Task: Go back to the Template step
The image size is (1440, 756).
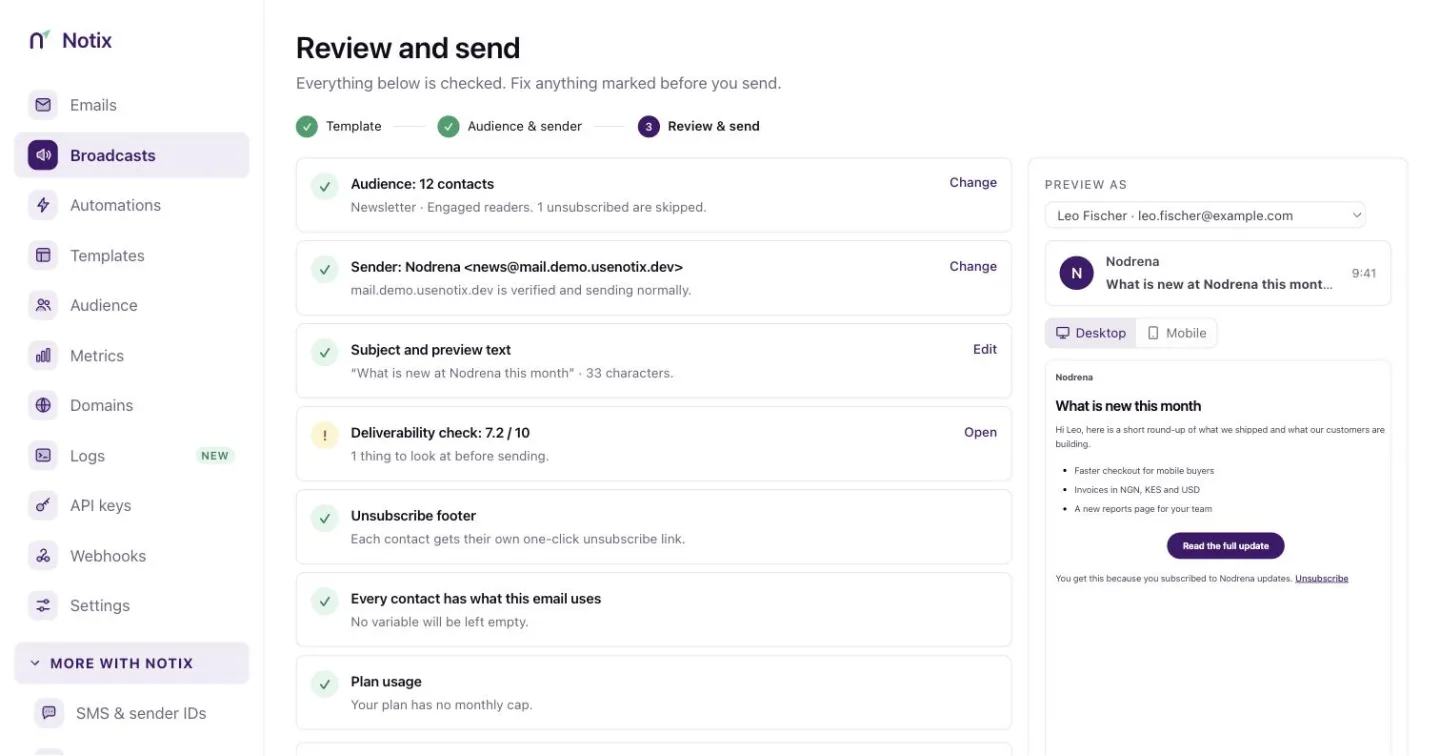Action: [339, 126]
